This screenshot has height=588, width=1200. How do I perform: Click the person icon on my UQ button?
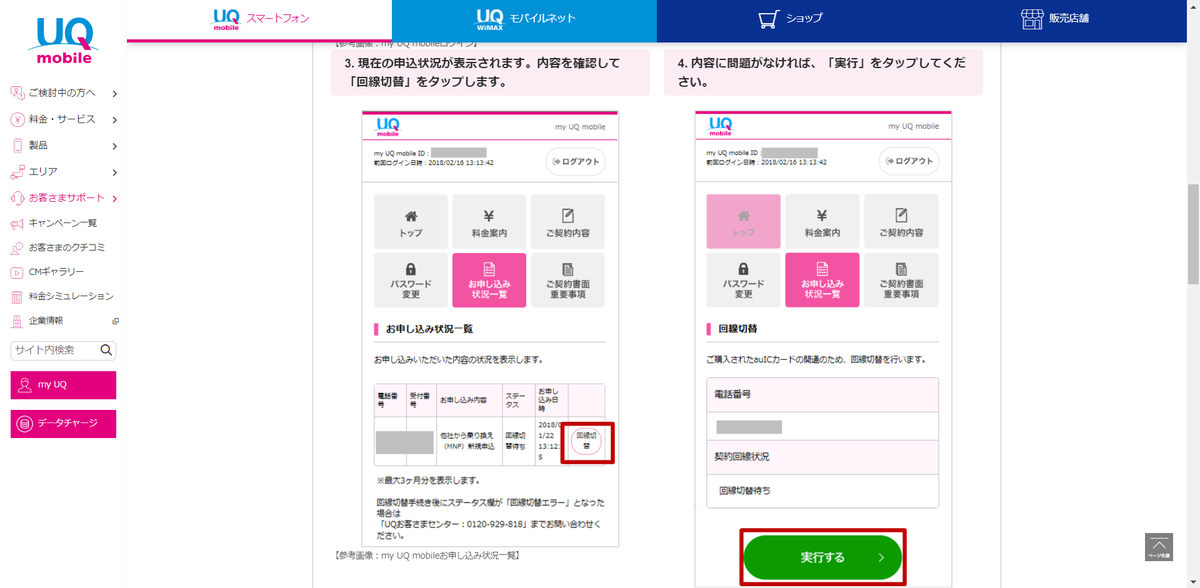25,385
